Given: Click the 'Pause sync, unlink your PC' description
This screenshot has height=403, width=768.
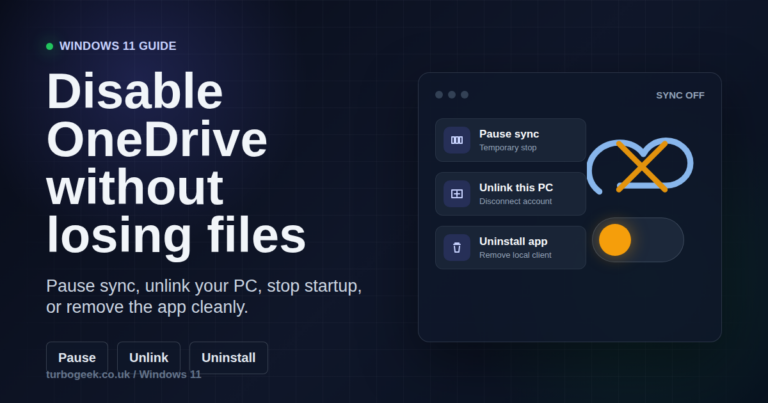Looking at the screenshot, I should tap(204, 296).
